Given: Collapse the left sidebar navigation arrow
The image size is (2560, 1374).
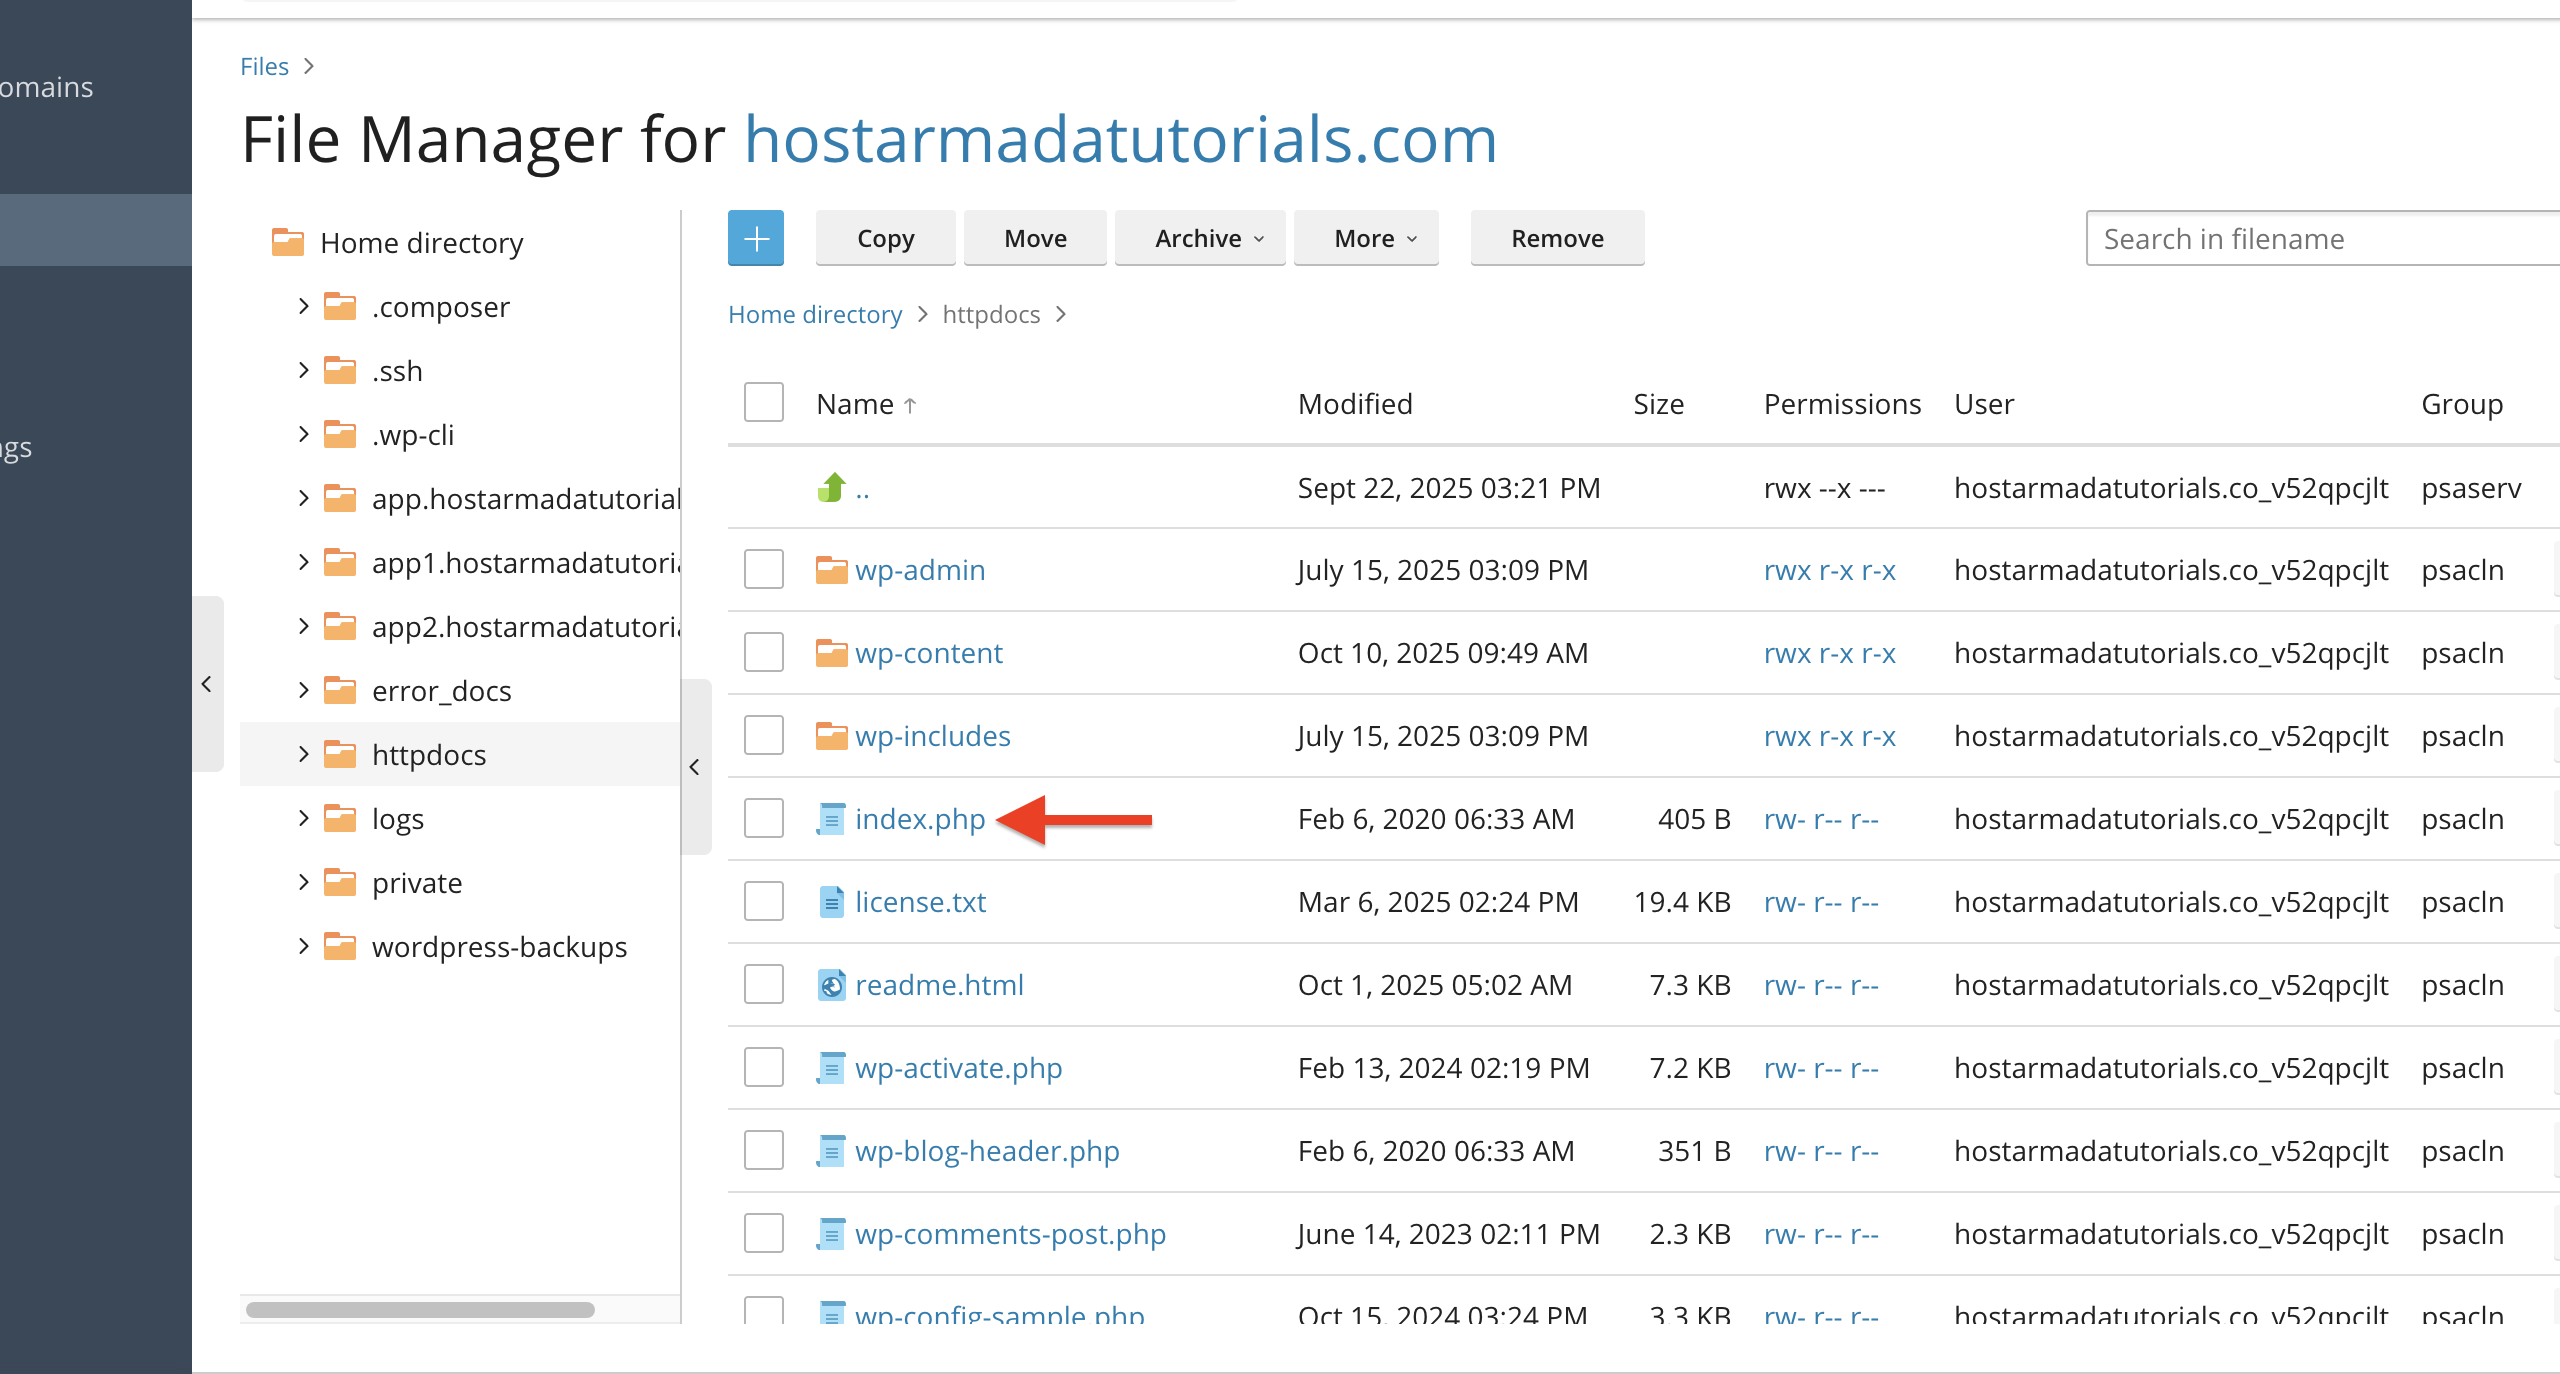Looking at the screenshot, I should 207,684.
